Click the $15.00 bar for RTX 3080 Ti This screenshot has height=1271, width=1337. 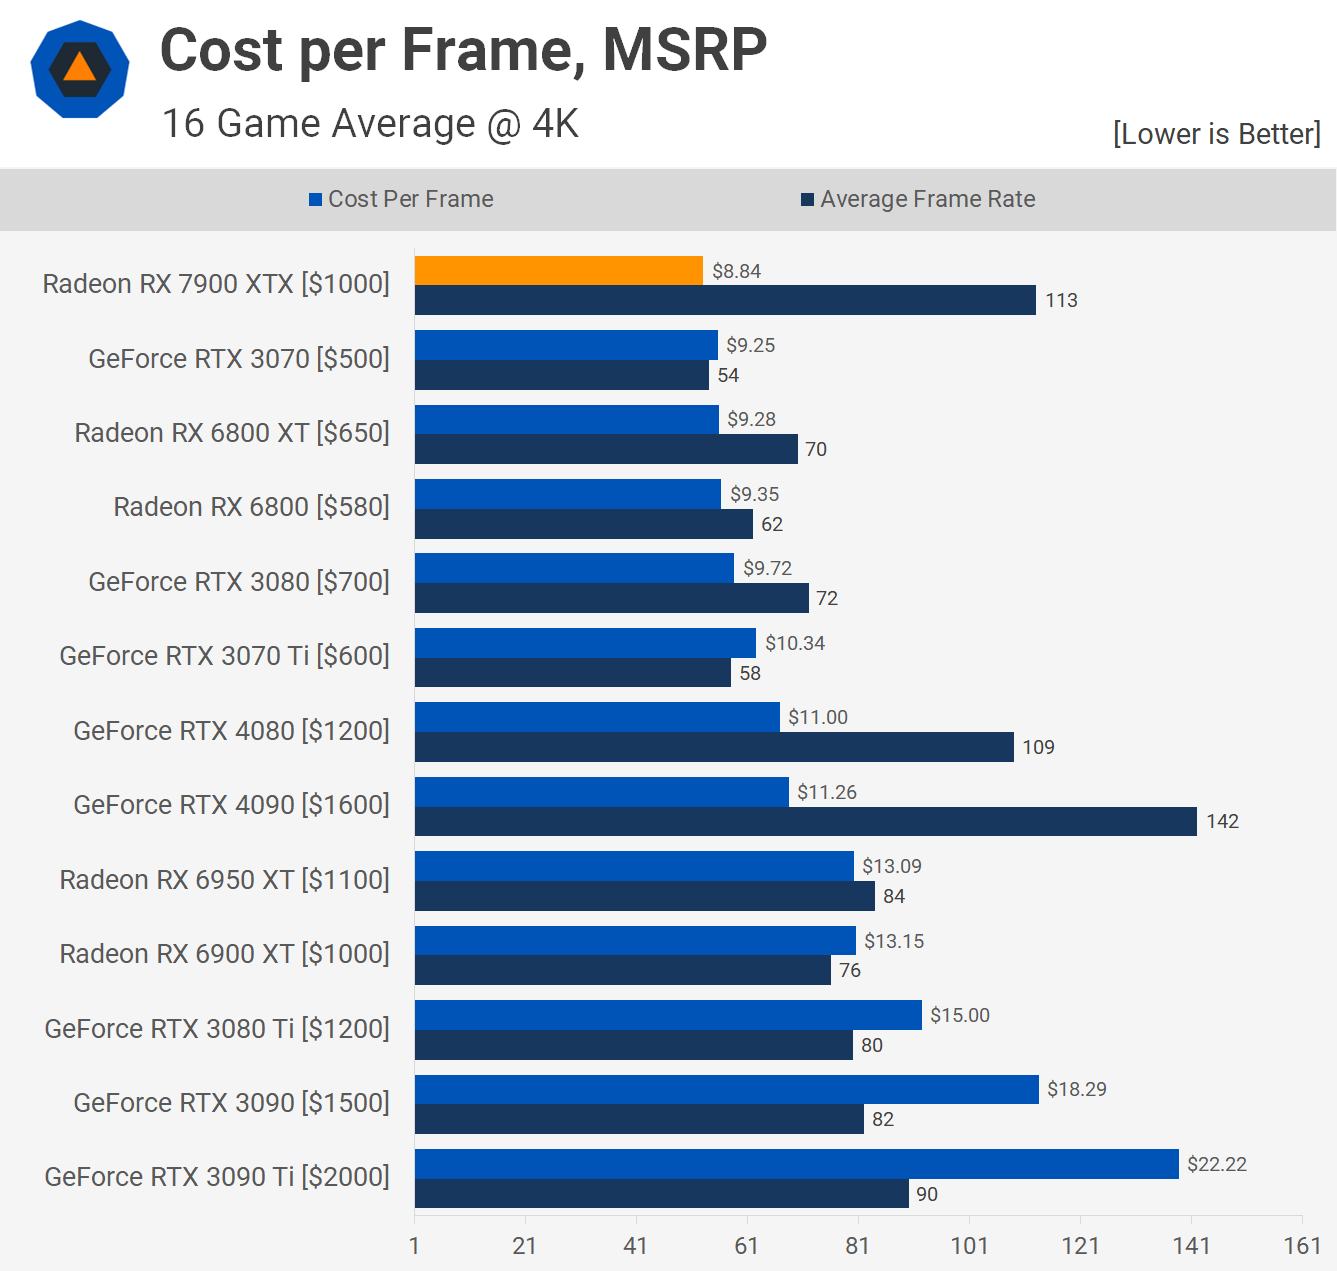tap(668, 1015)
